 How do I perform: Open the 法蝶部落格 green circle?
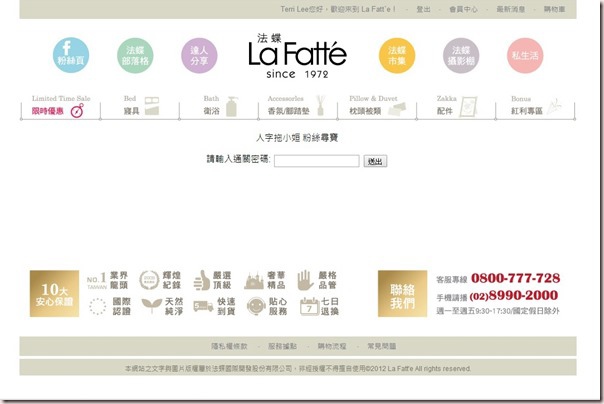[x=135, y=55]
